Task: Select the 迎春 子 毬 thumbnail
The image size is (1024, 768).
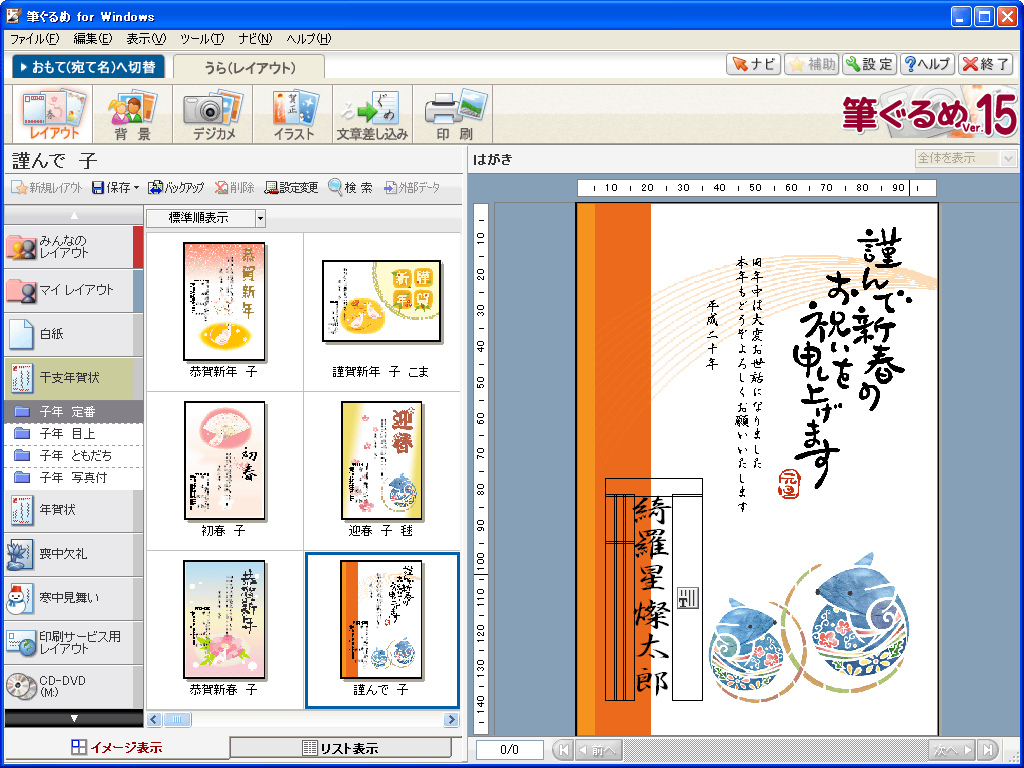Action: 381,470
